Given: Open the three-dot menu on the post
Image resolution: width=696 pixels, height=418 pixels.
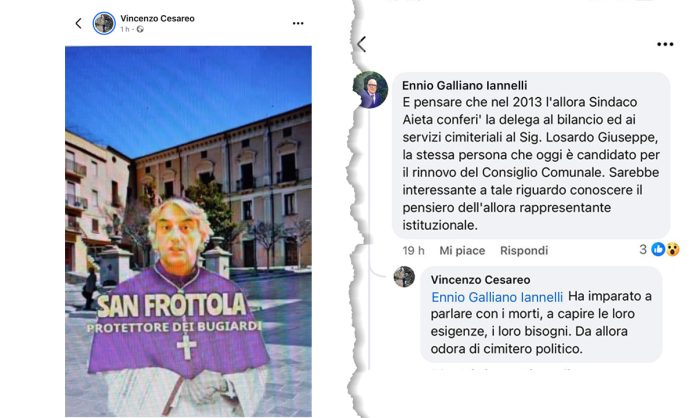Looking at the screenshot, I should (298, 23).
